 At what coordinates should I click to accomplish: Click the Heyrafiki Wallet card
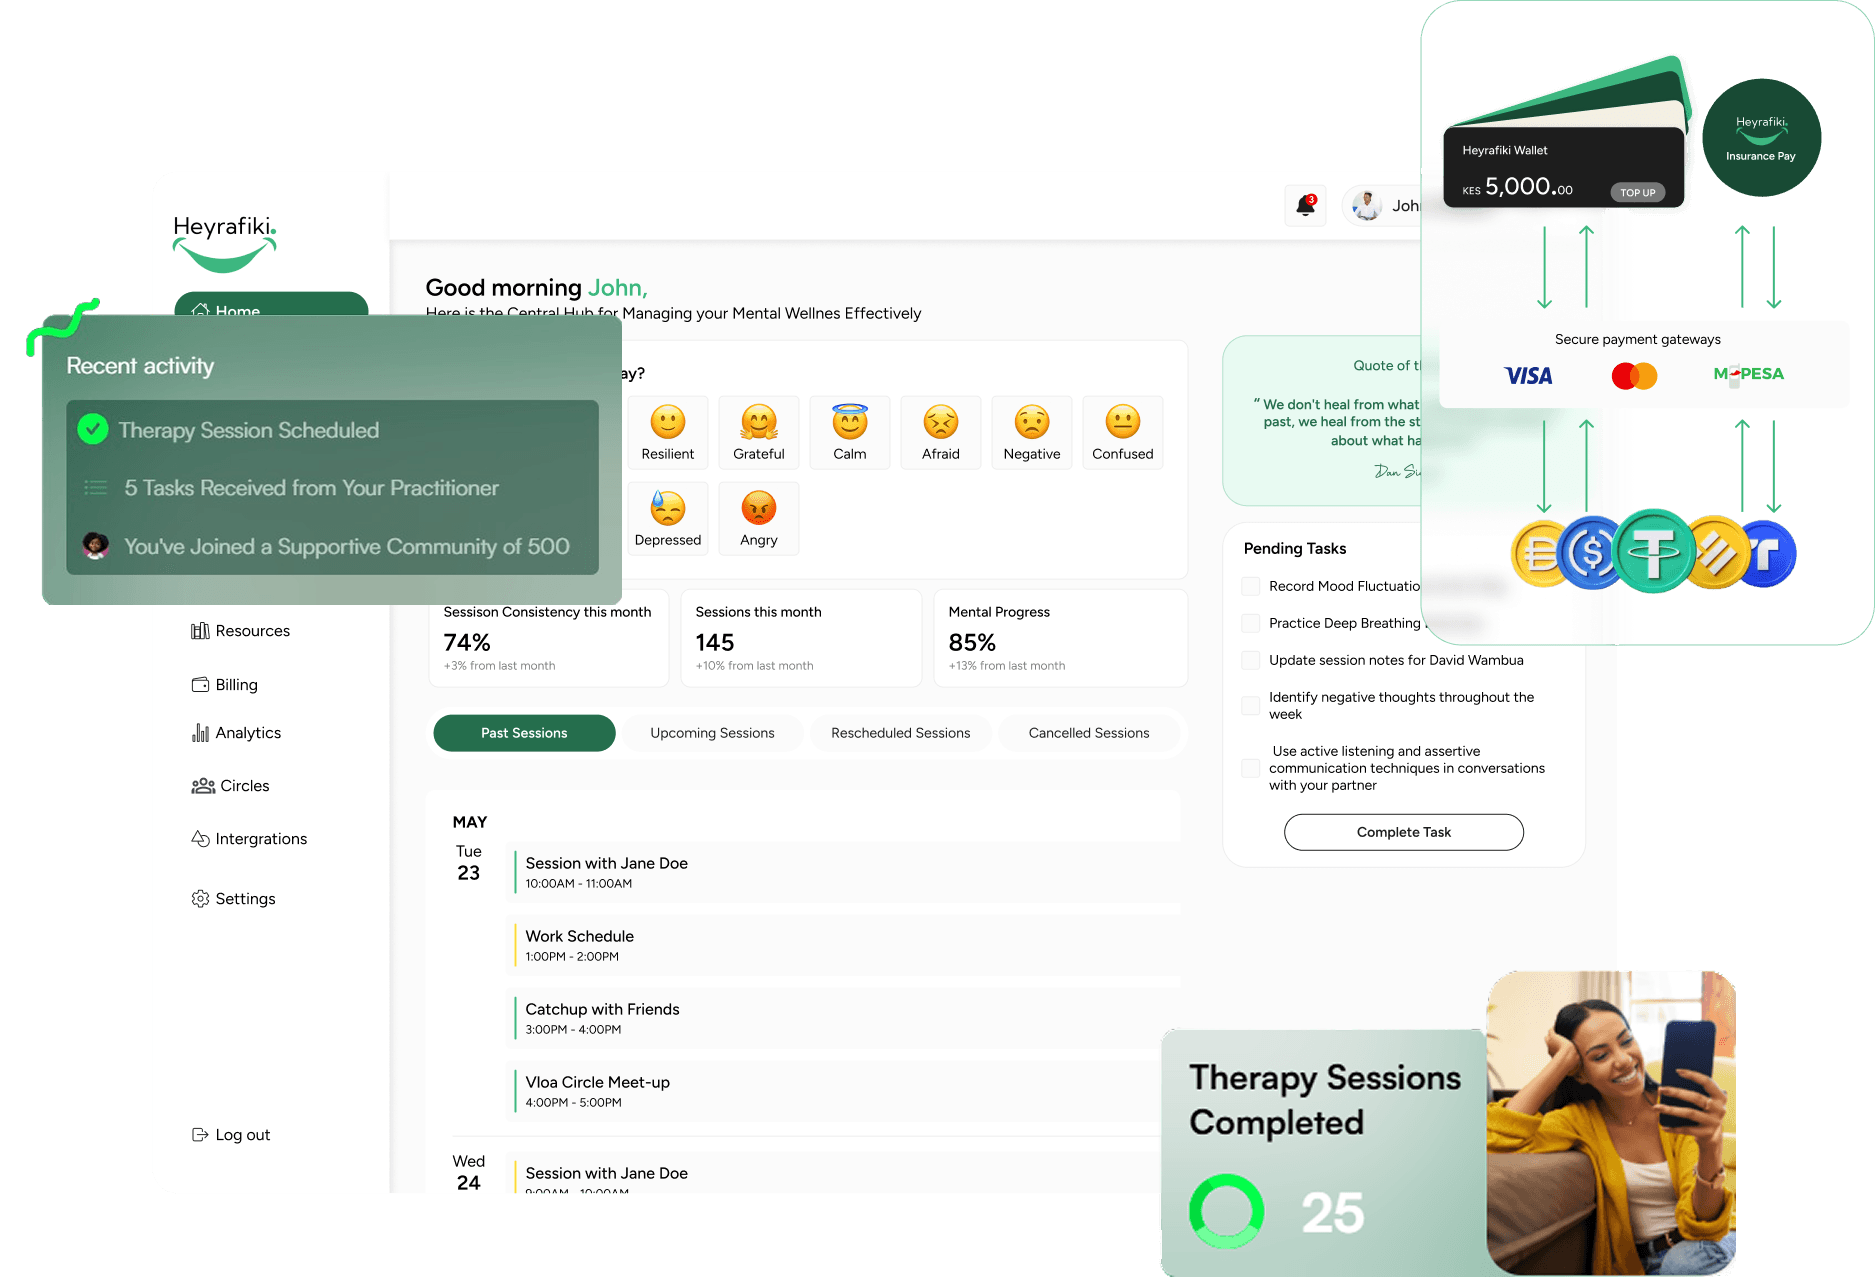coord(1564,167)
